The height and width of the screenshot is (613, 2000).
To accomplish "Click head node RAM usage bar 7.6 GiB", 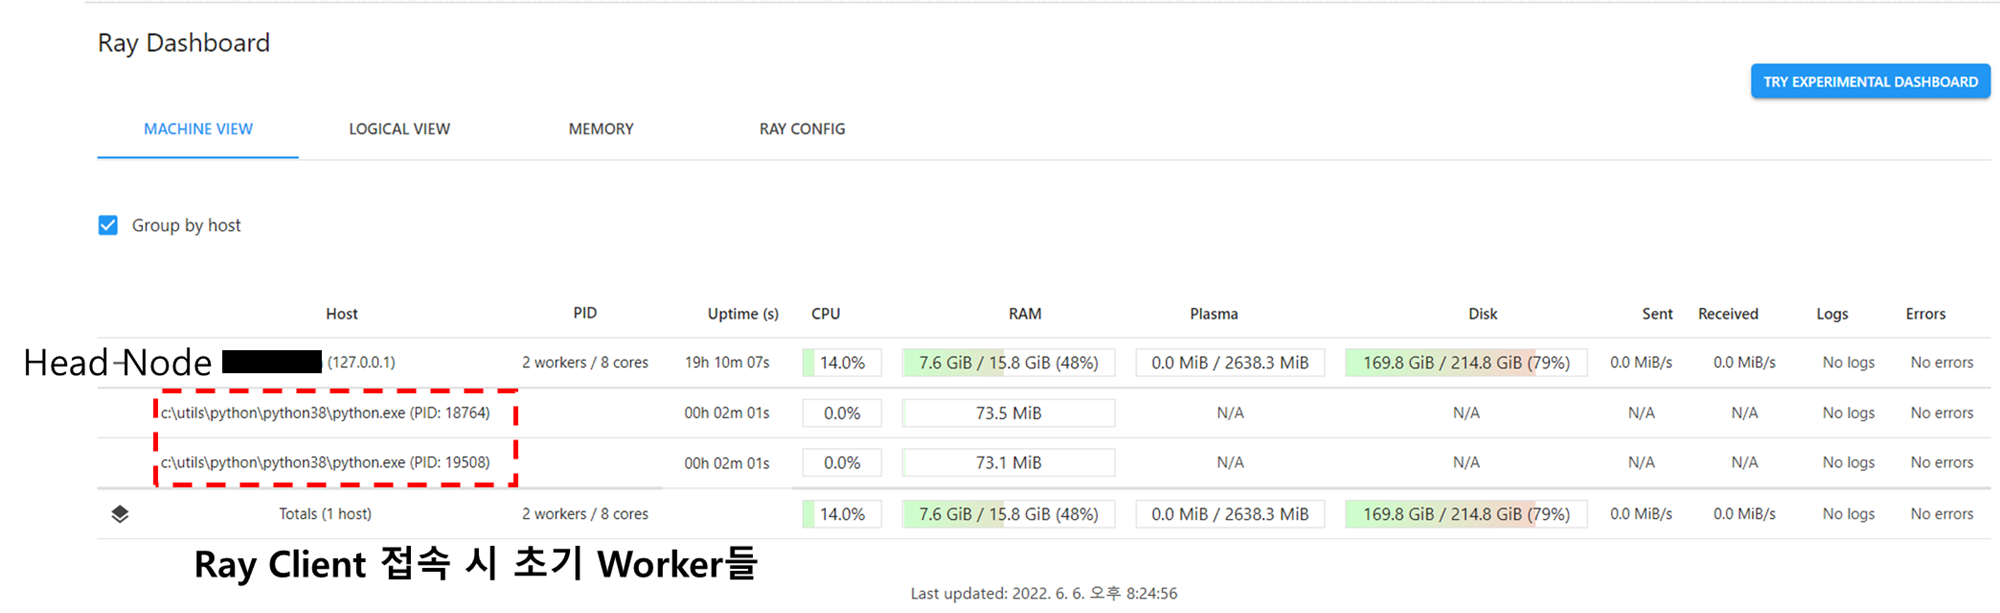I will pyautogui.click(x=1009, y=363).
